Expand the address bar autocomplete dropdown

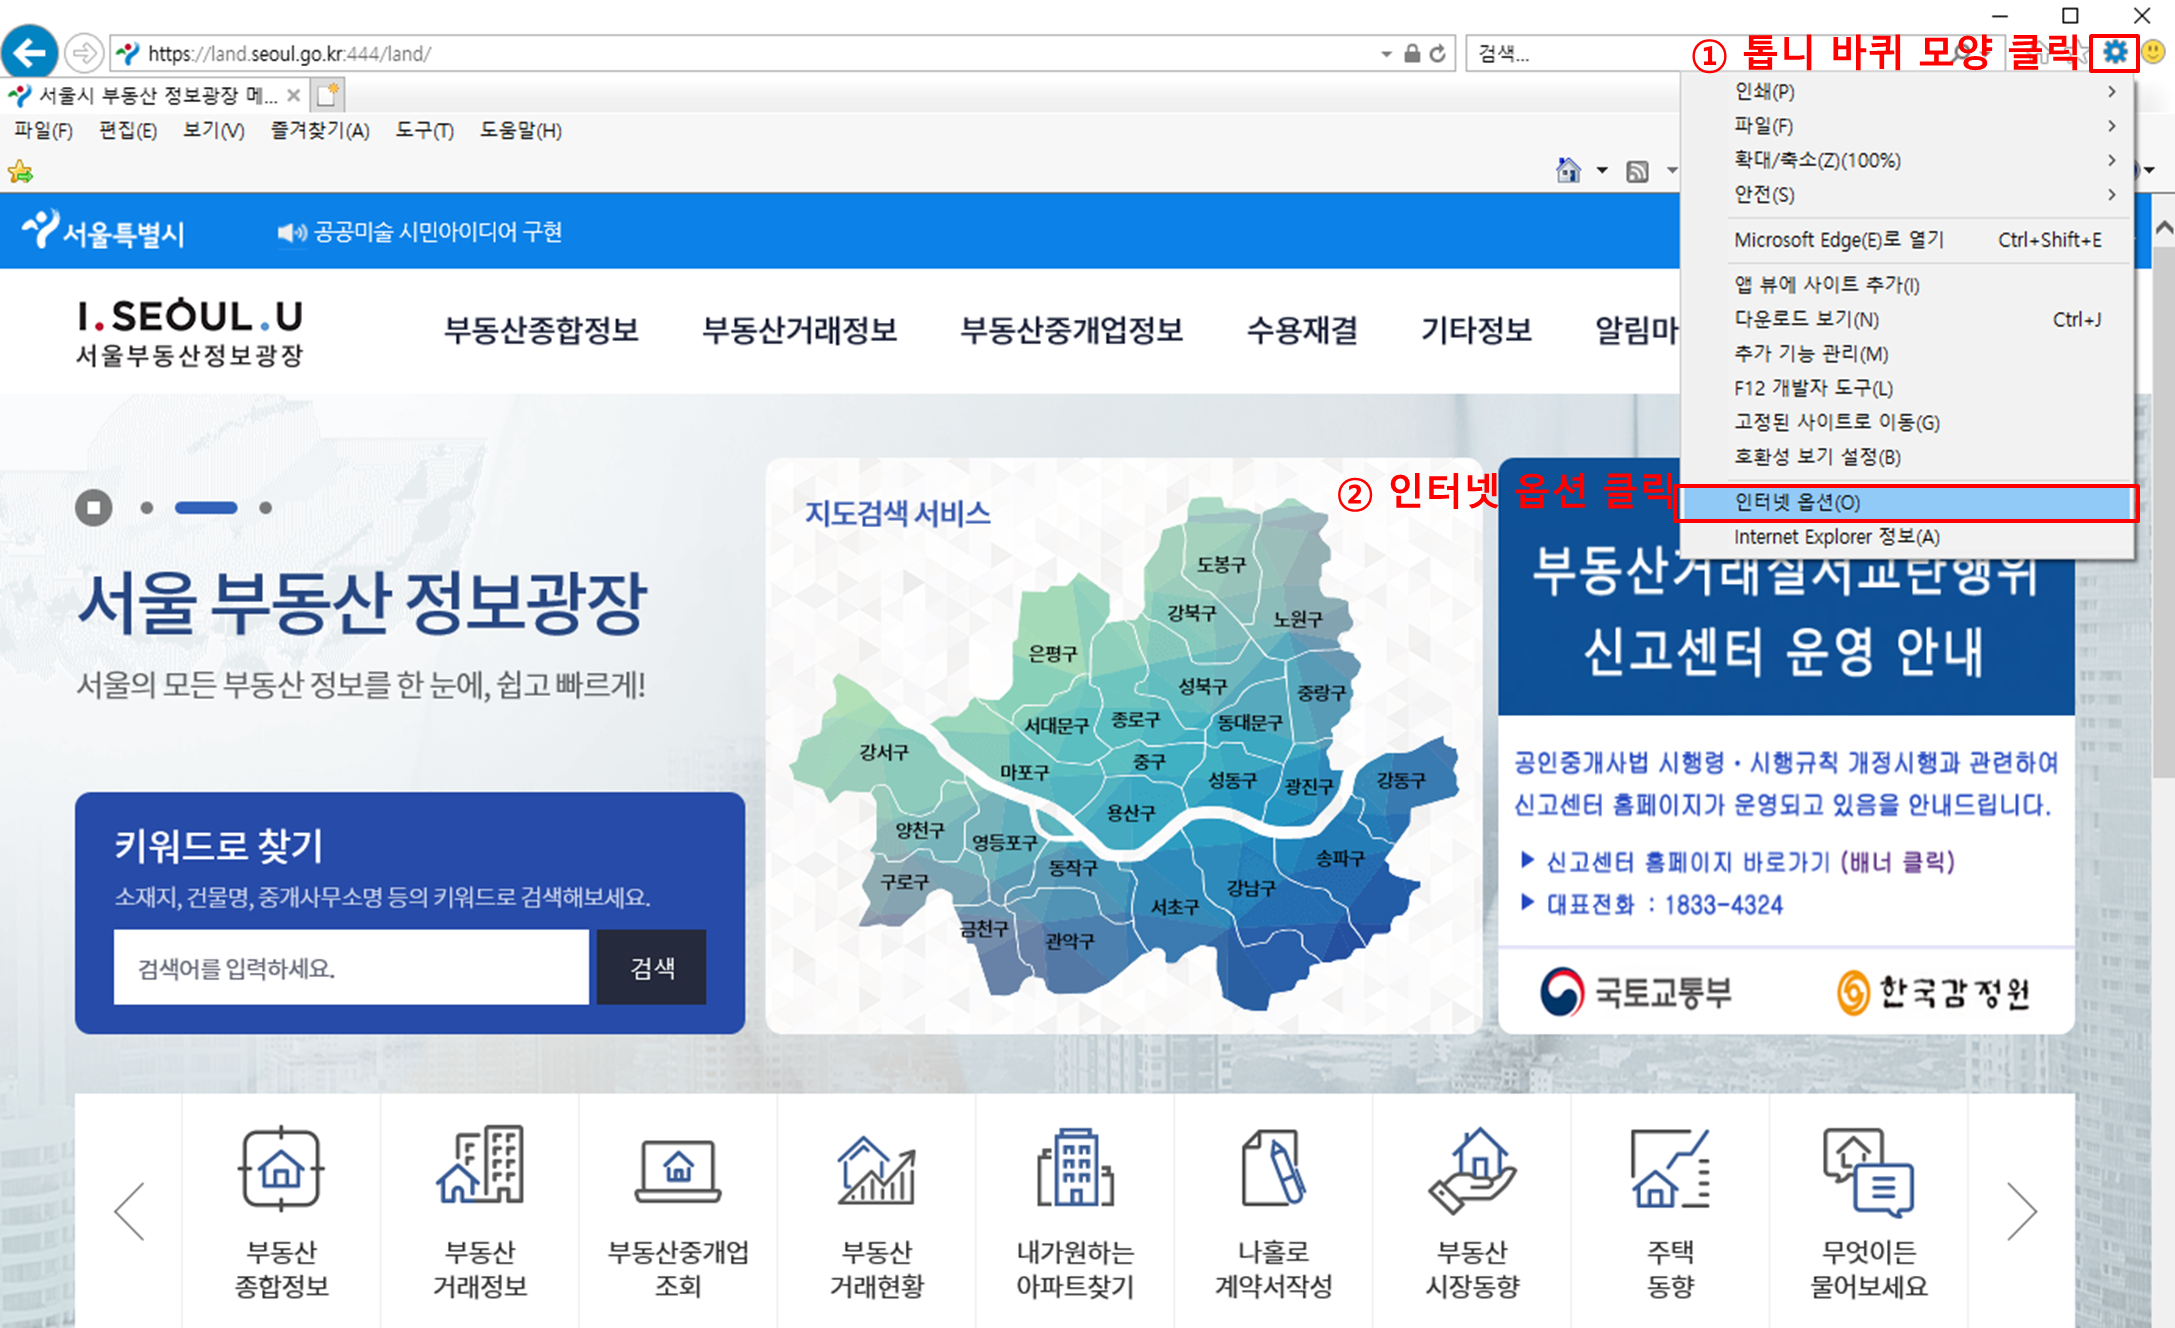click(1388, 54)
